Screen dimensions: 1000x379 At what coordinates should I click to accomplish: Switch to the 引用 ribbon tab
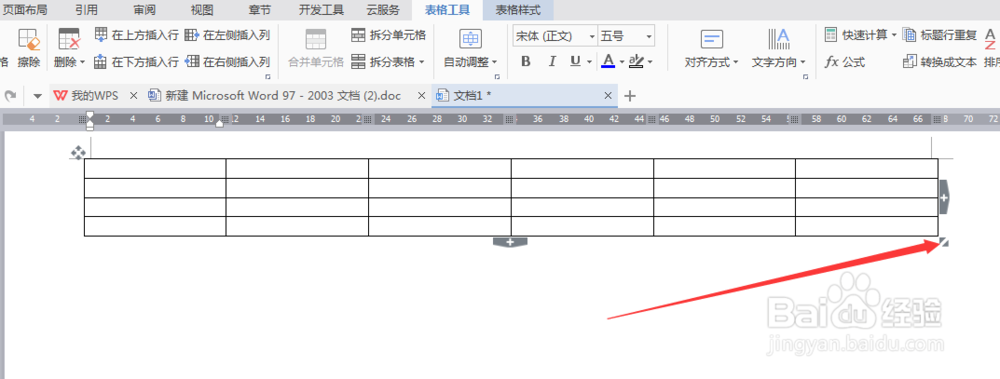[86, 10]
